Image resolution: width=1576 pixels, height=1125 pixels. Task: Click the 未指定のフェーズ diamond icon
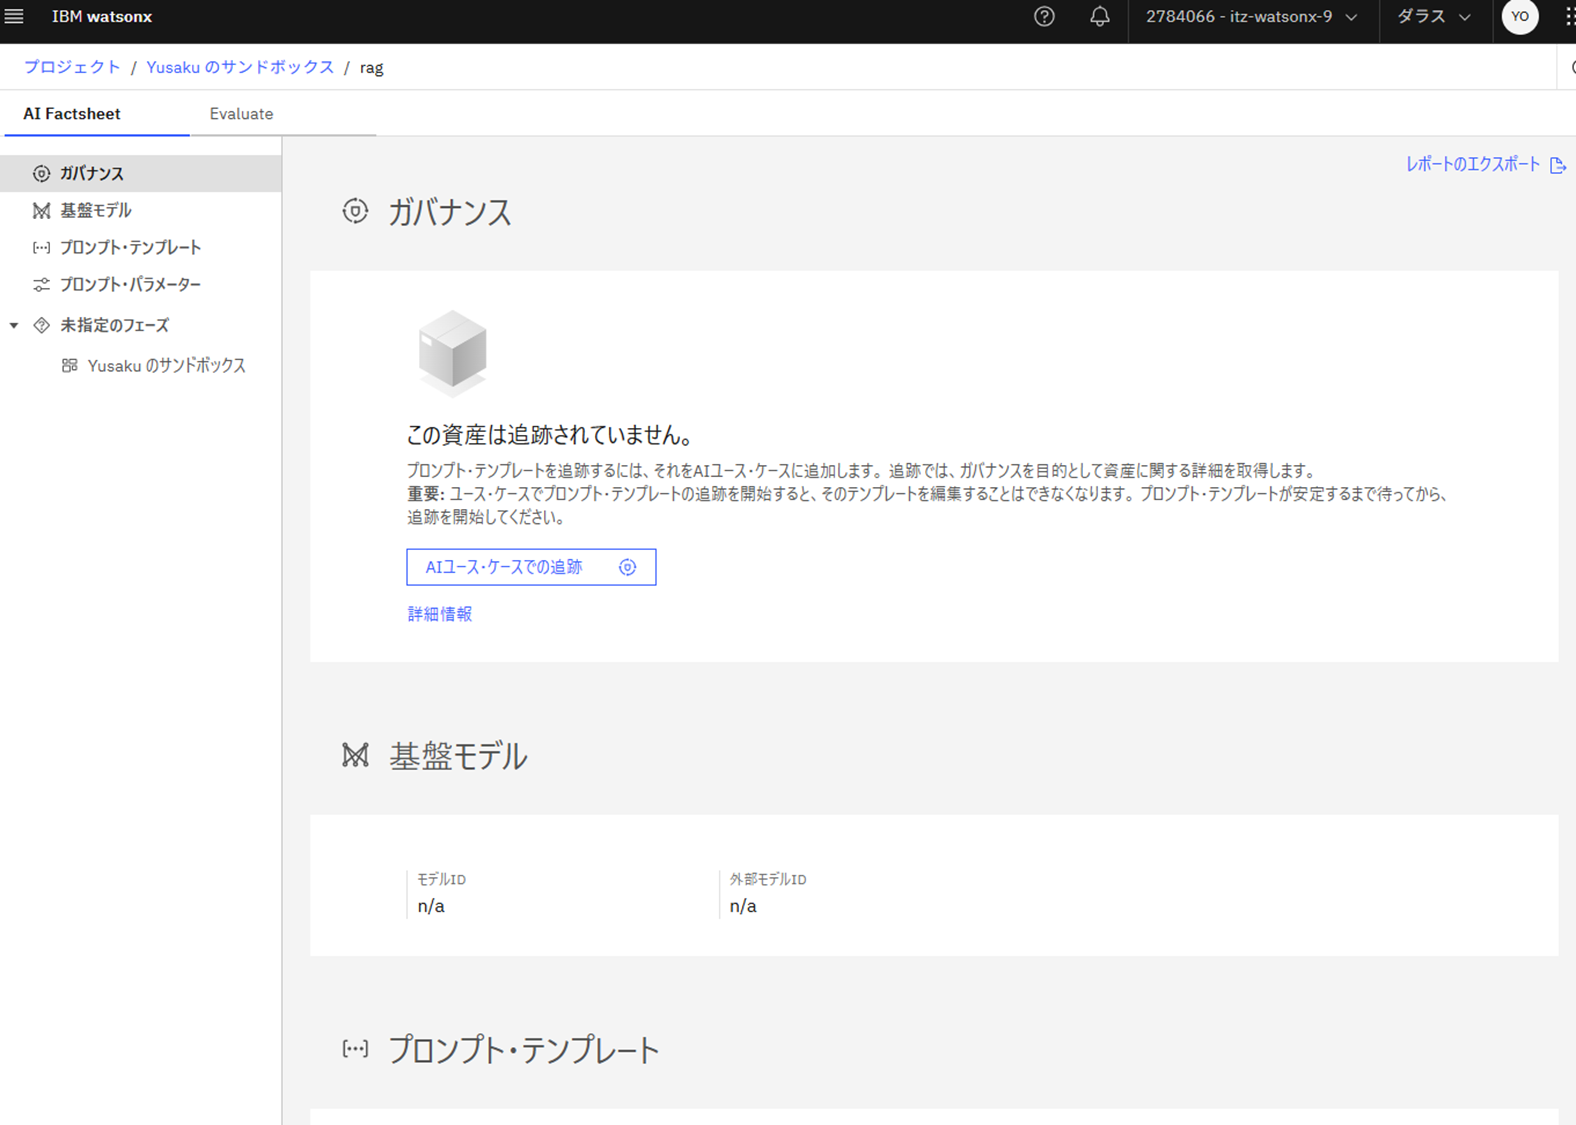[41, 325]
